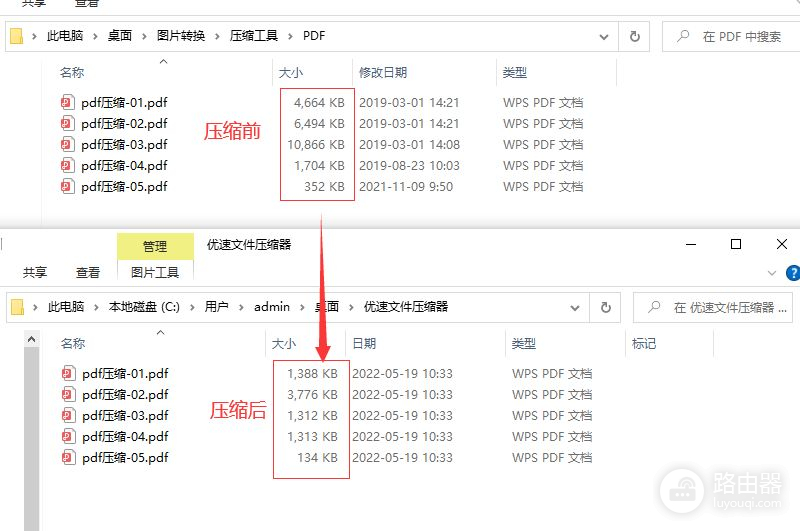800x531 pixels.
Task: Click the 2019-08-23 10:03 date cell
Action: [409, 165]
